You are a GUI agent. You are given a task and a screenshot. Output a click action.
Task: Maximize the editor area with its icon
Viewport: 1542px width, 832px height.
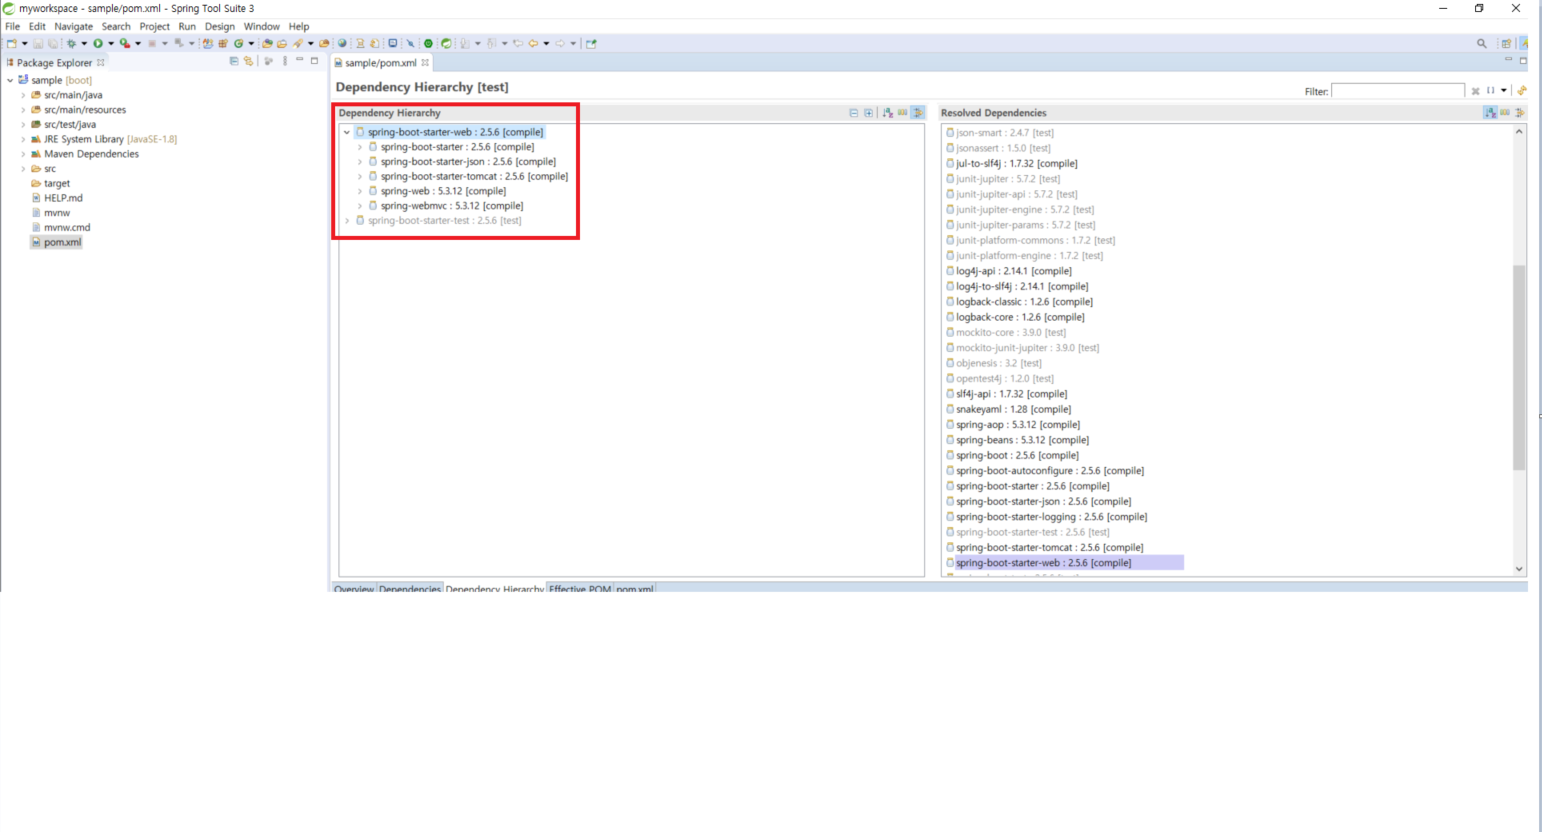point(1523,60)
